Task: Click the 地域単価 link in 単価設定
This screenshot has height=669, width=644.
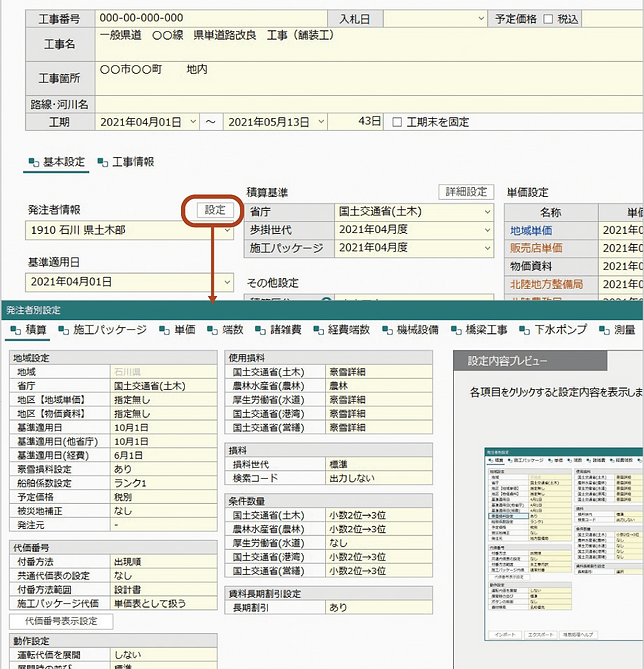Action: (x=531, y=231)
